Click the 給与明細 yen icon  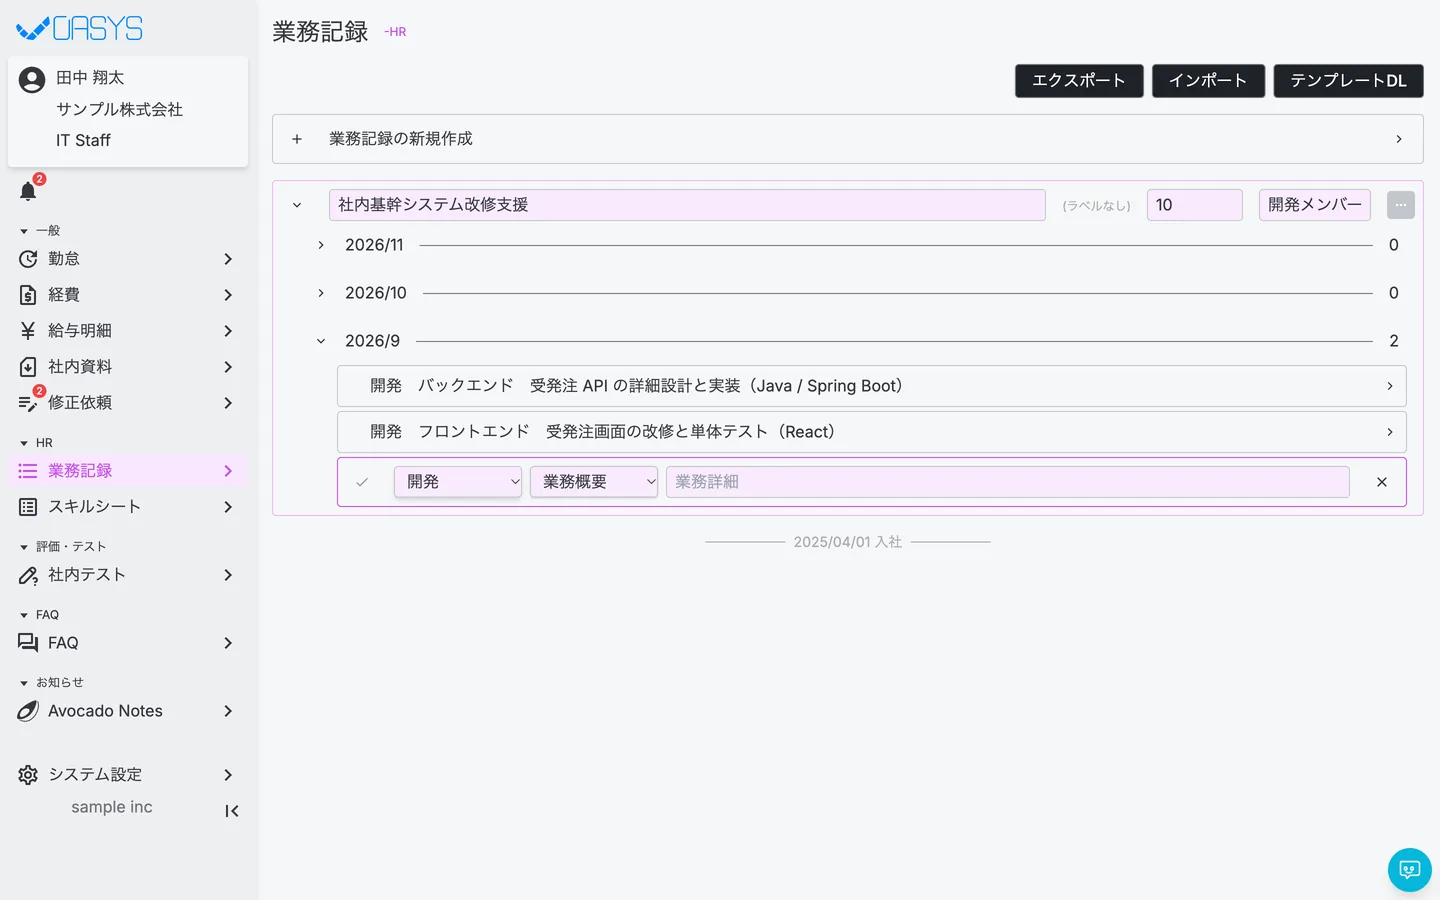[28, 331]
